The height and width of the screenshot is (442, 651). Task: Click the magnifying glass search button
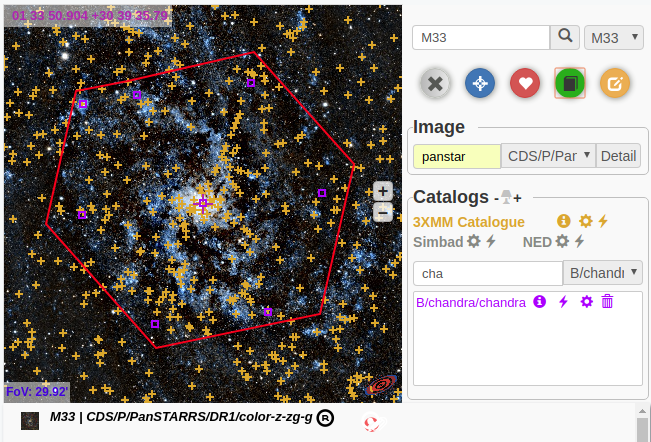click(566, 37)
